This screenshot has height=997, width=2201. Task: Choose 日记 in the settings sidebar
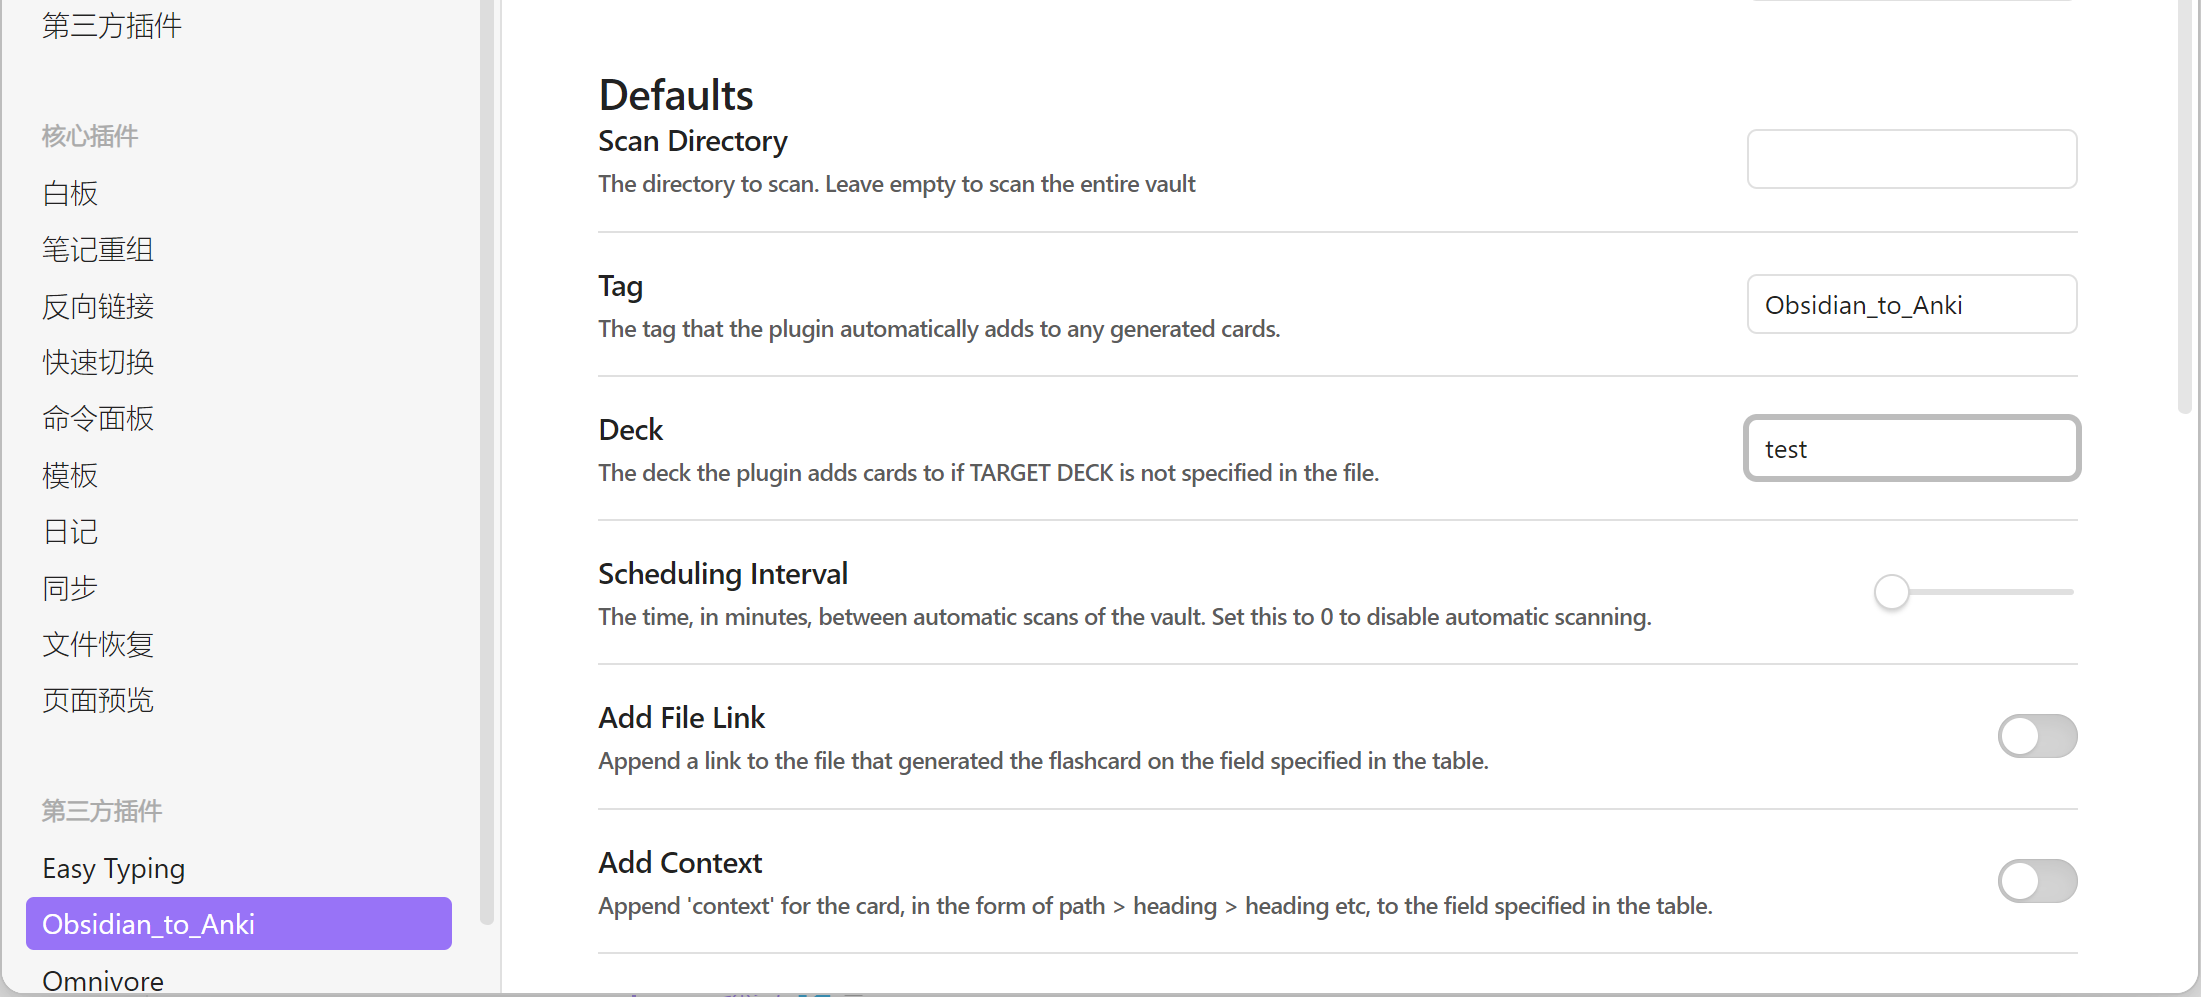point(70,531)
